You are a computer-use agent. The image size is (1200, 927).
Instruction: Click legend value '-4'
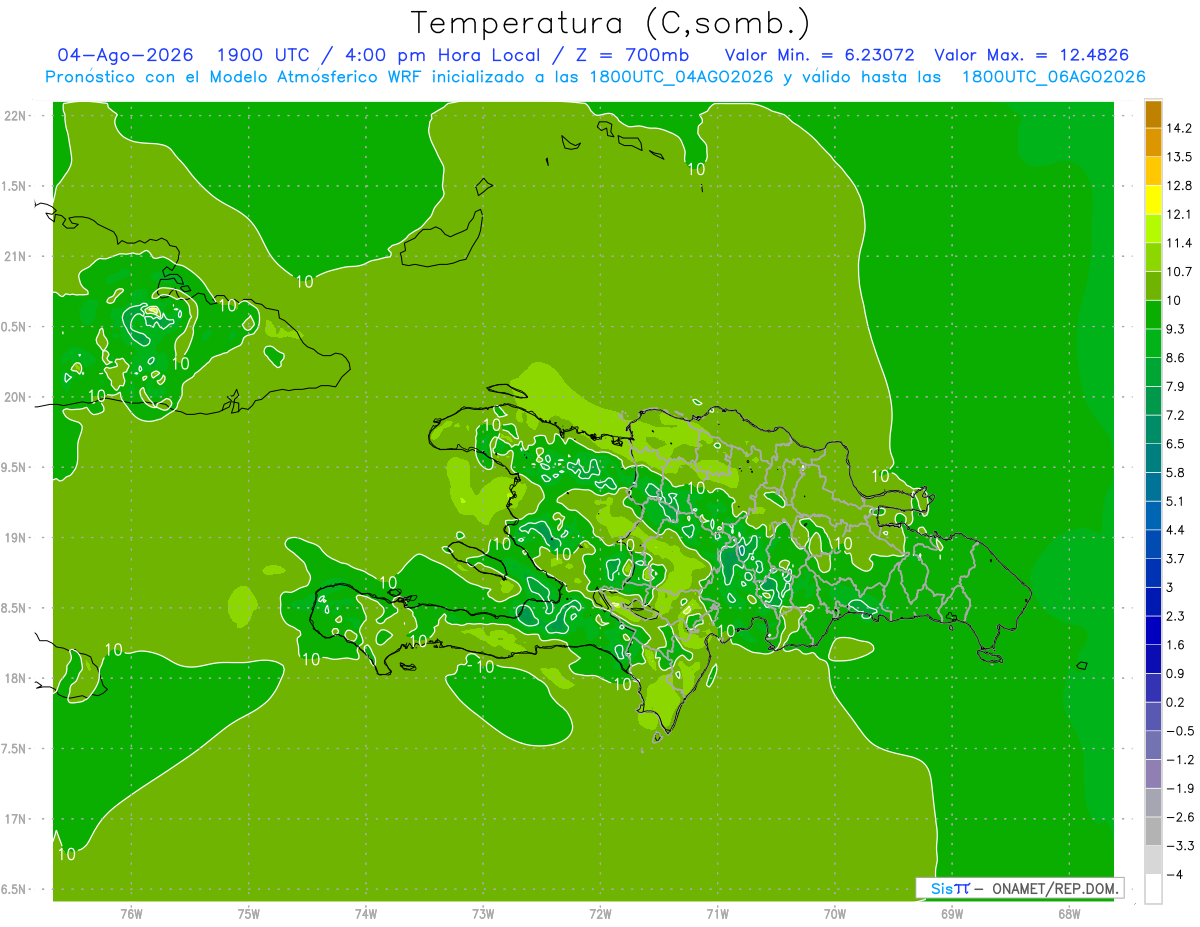click(1176, 874)
